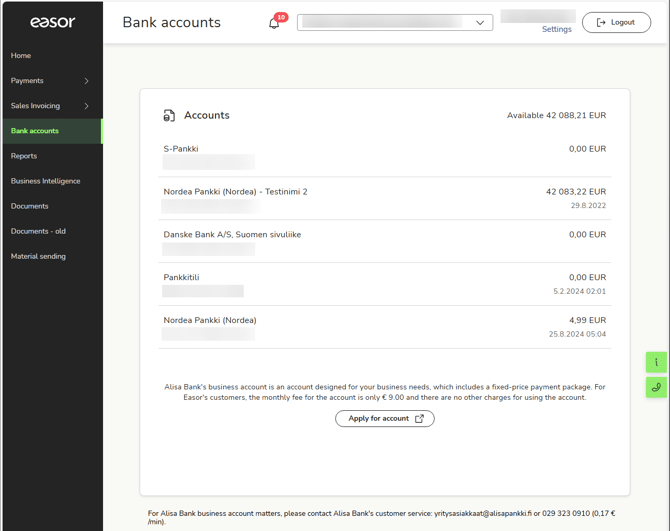Click Available 42 088,21 EUR total
This screenshot has height=531, width=670.
click(556, 115)
